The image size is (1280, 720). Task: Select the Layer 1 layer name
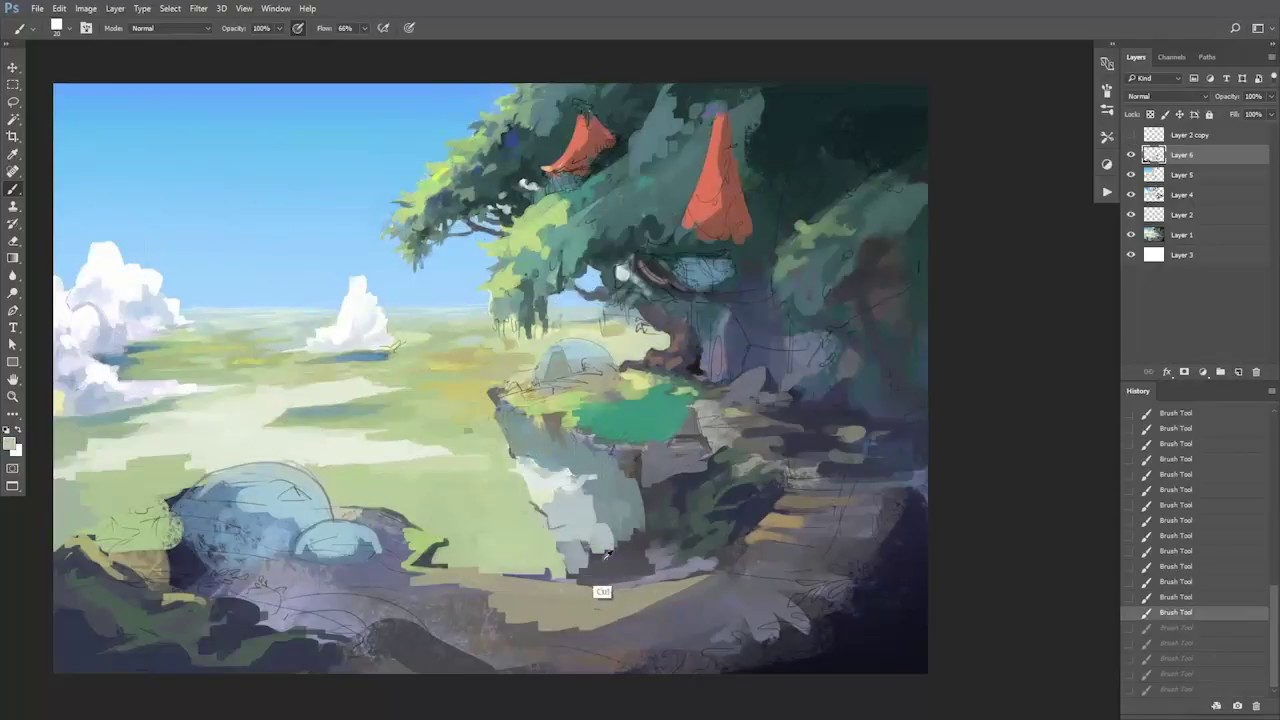pyautogui.click(x=1182, y=235)
